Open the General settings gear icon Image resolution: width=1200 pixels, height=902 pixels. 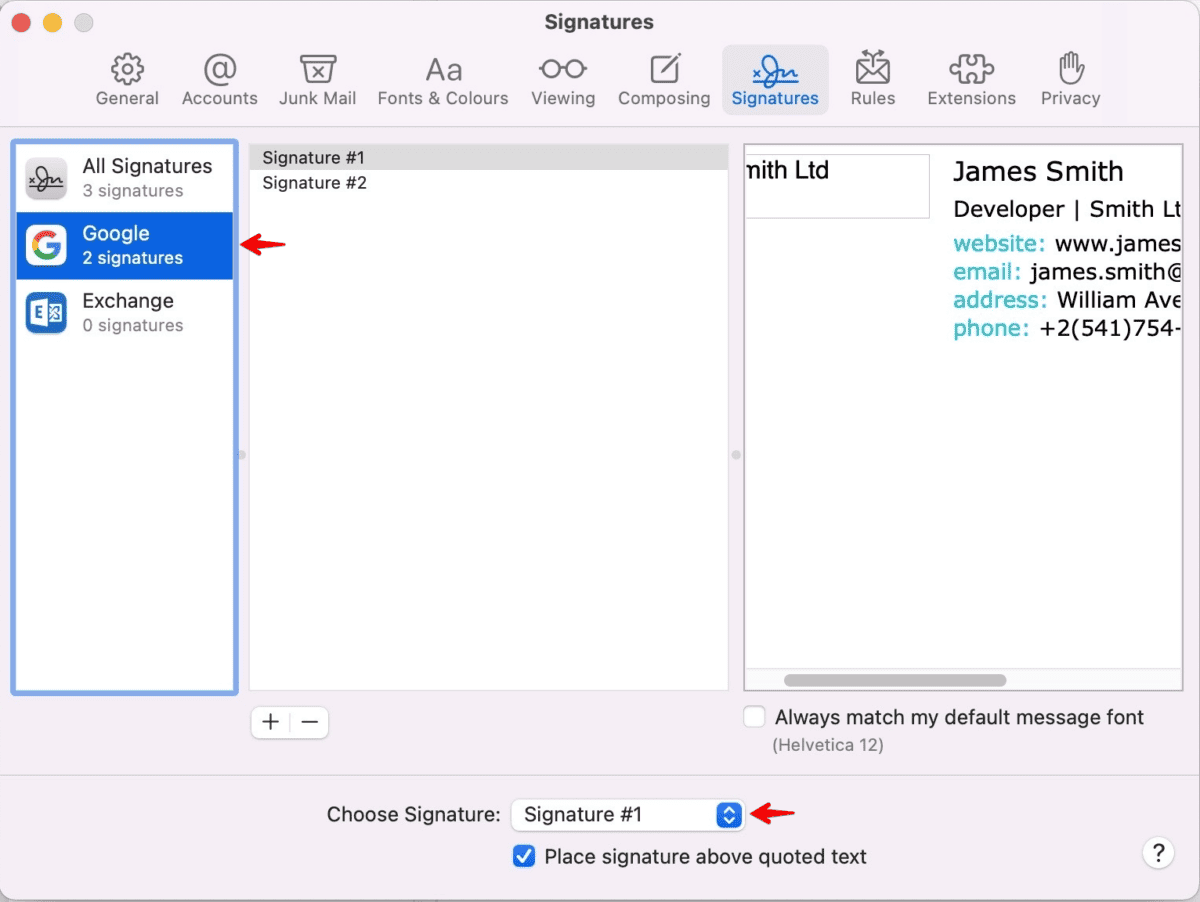click(x=127, y=71)
